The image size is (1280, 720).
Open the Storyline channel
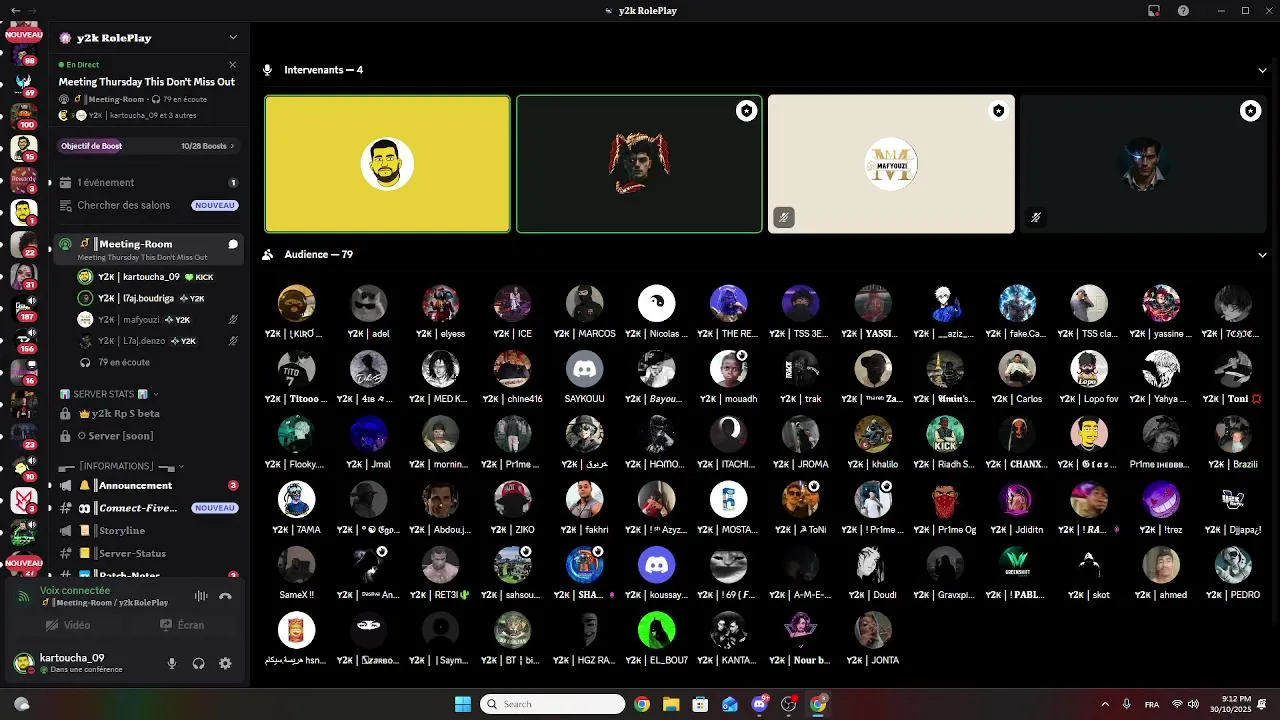click(148, 531)
